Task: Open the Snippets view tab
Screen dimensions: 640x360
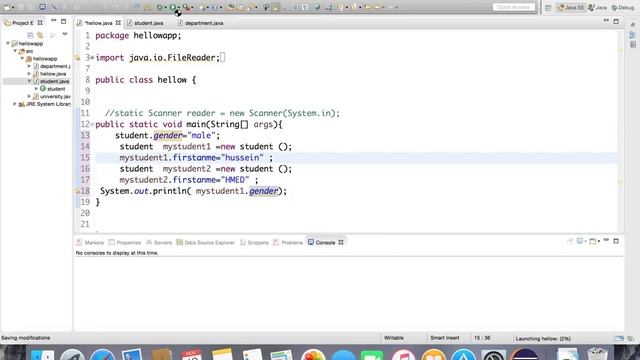Action: pos(254,242)
